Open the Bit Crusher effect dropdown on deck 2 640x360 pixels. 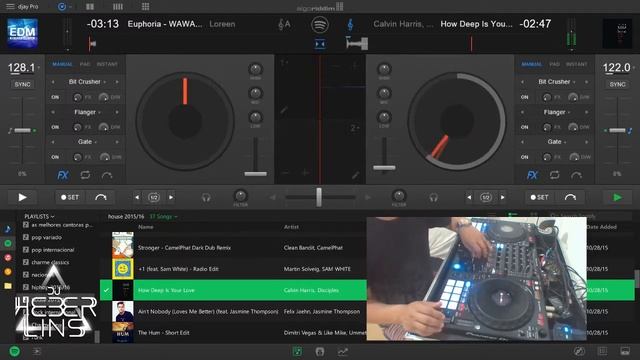(x=556, y=82)
